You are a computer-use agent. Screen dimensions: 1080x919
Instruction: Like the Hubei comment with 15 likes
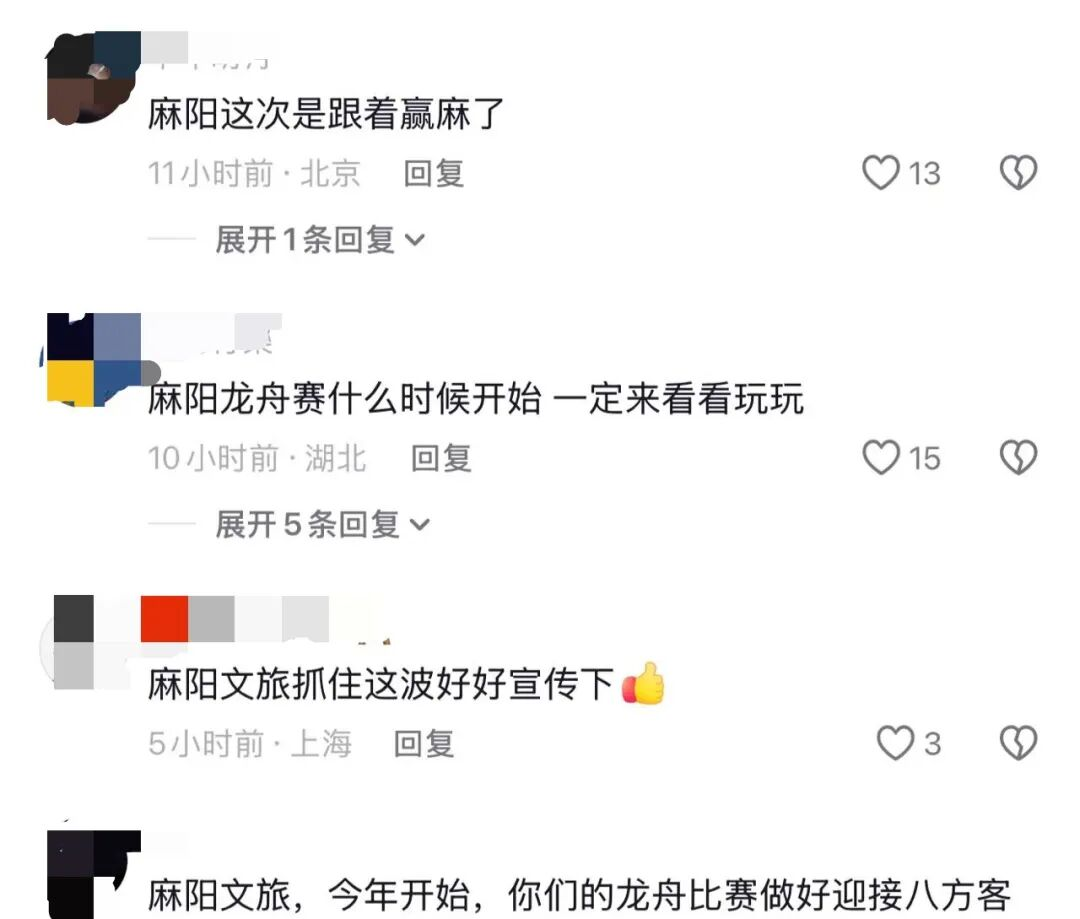pos(881,457)
